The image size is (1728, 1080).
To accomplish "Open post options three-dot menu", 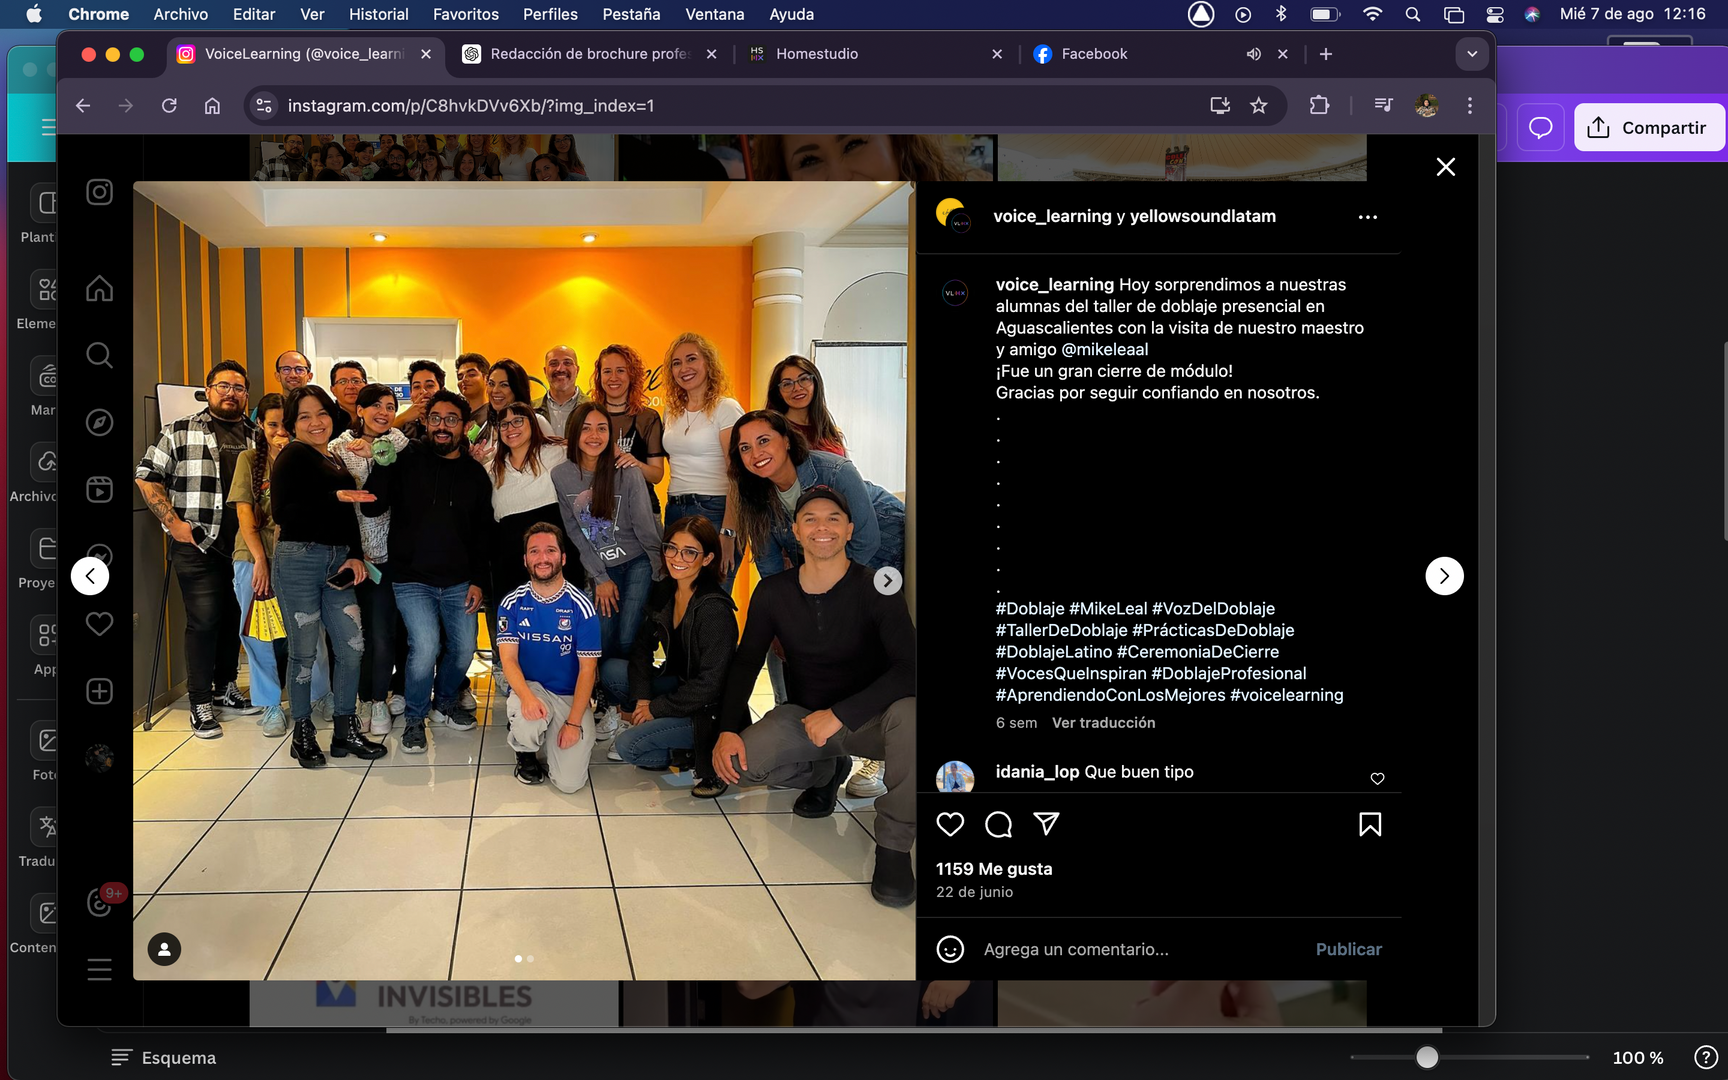I will 1367,217.
